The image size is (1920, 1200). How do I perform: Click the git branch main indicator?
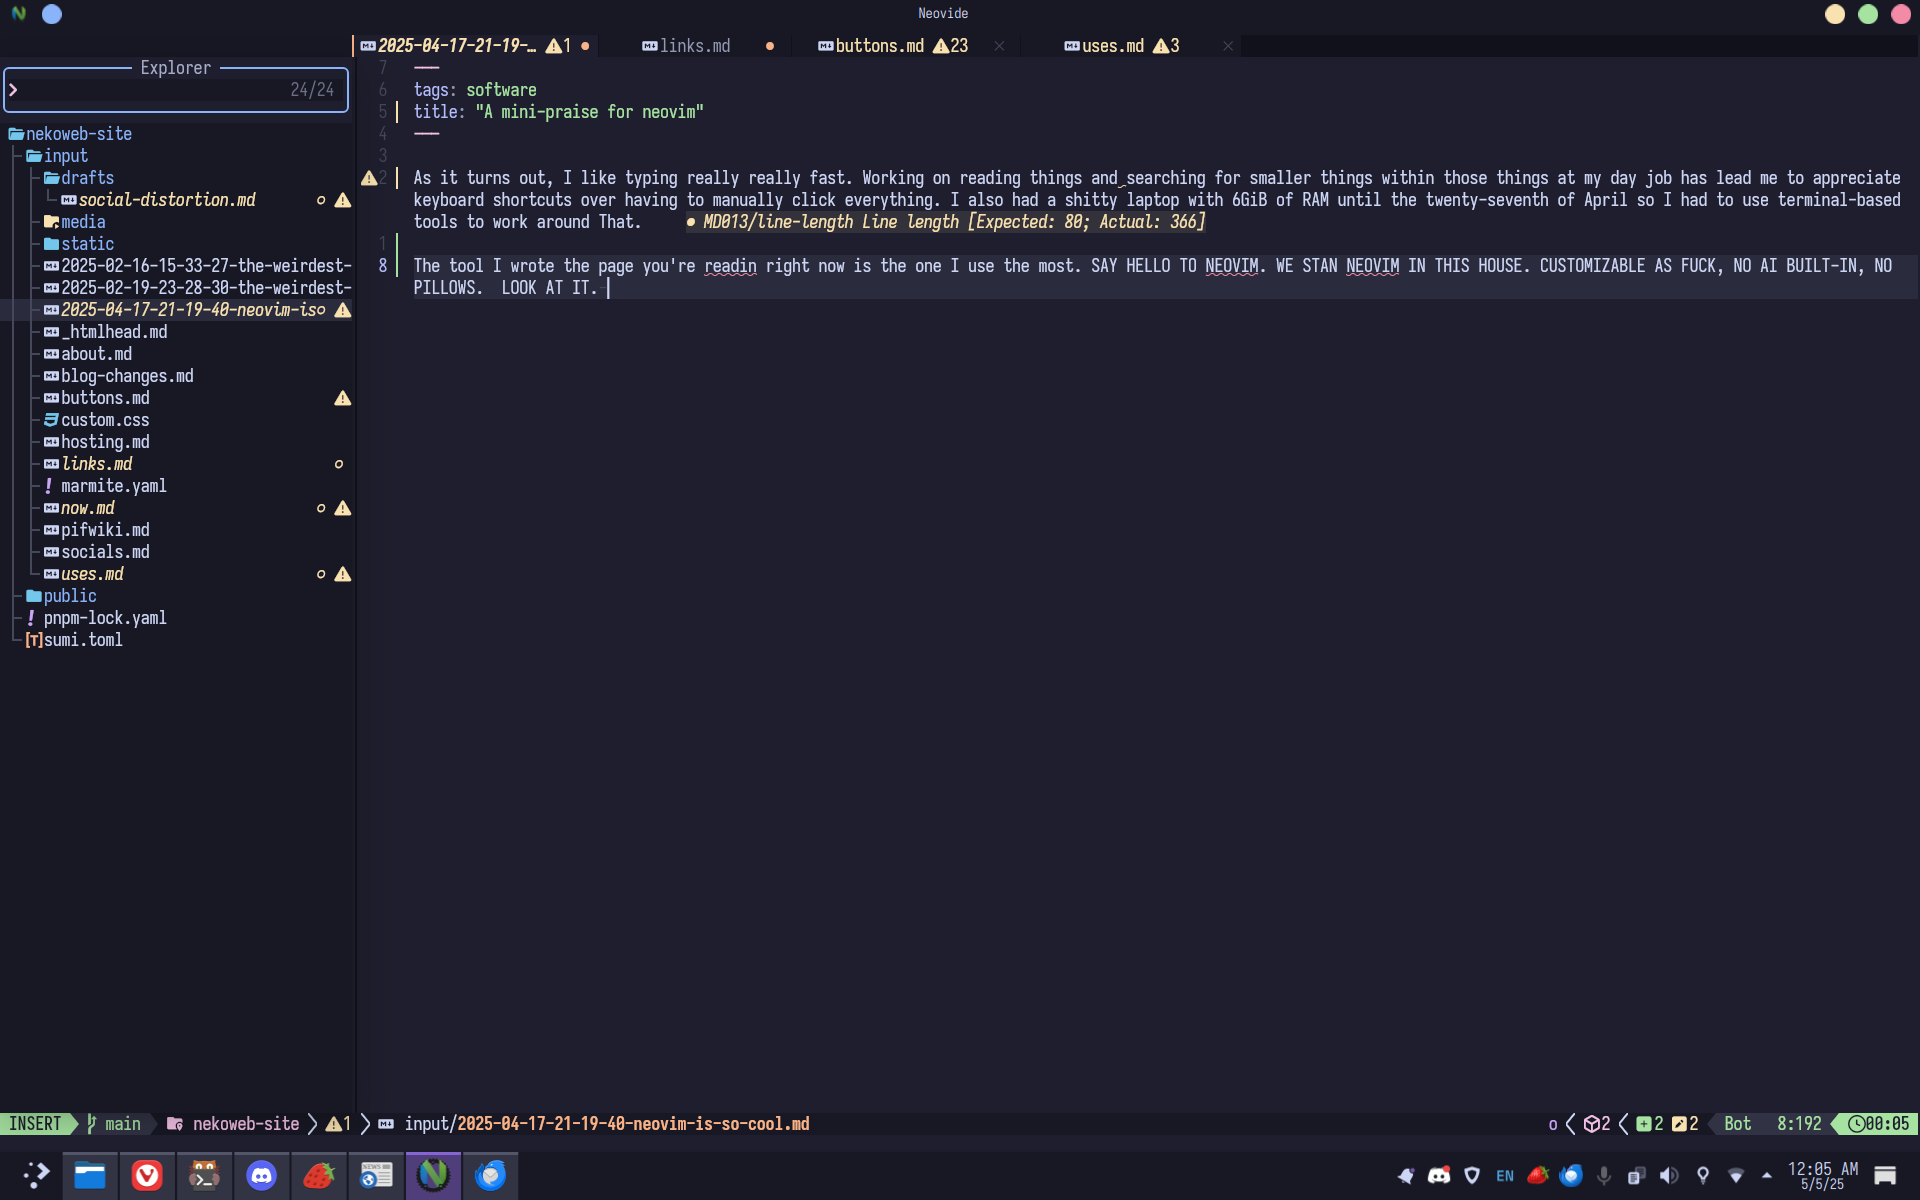coord(114,1124)
